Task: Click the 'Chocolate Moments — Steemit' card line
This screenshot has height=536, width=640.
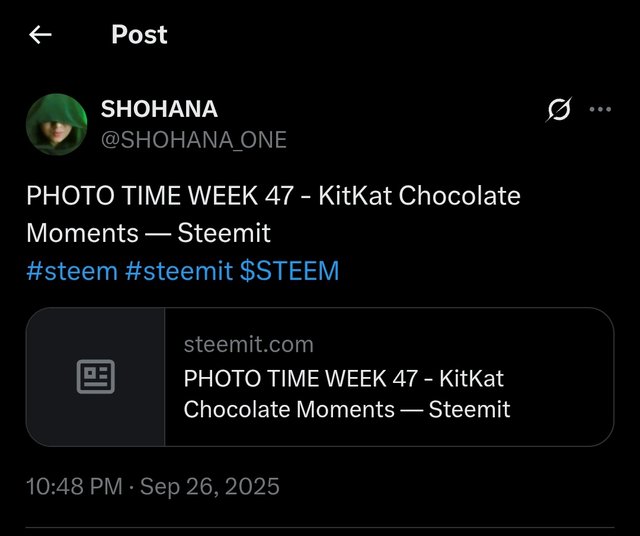Action: coord(347,409)
